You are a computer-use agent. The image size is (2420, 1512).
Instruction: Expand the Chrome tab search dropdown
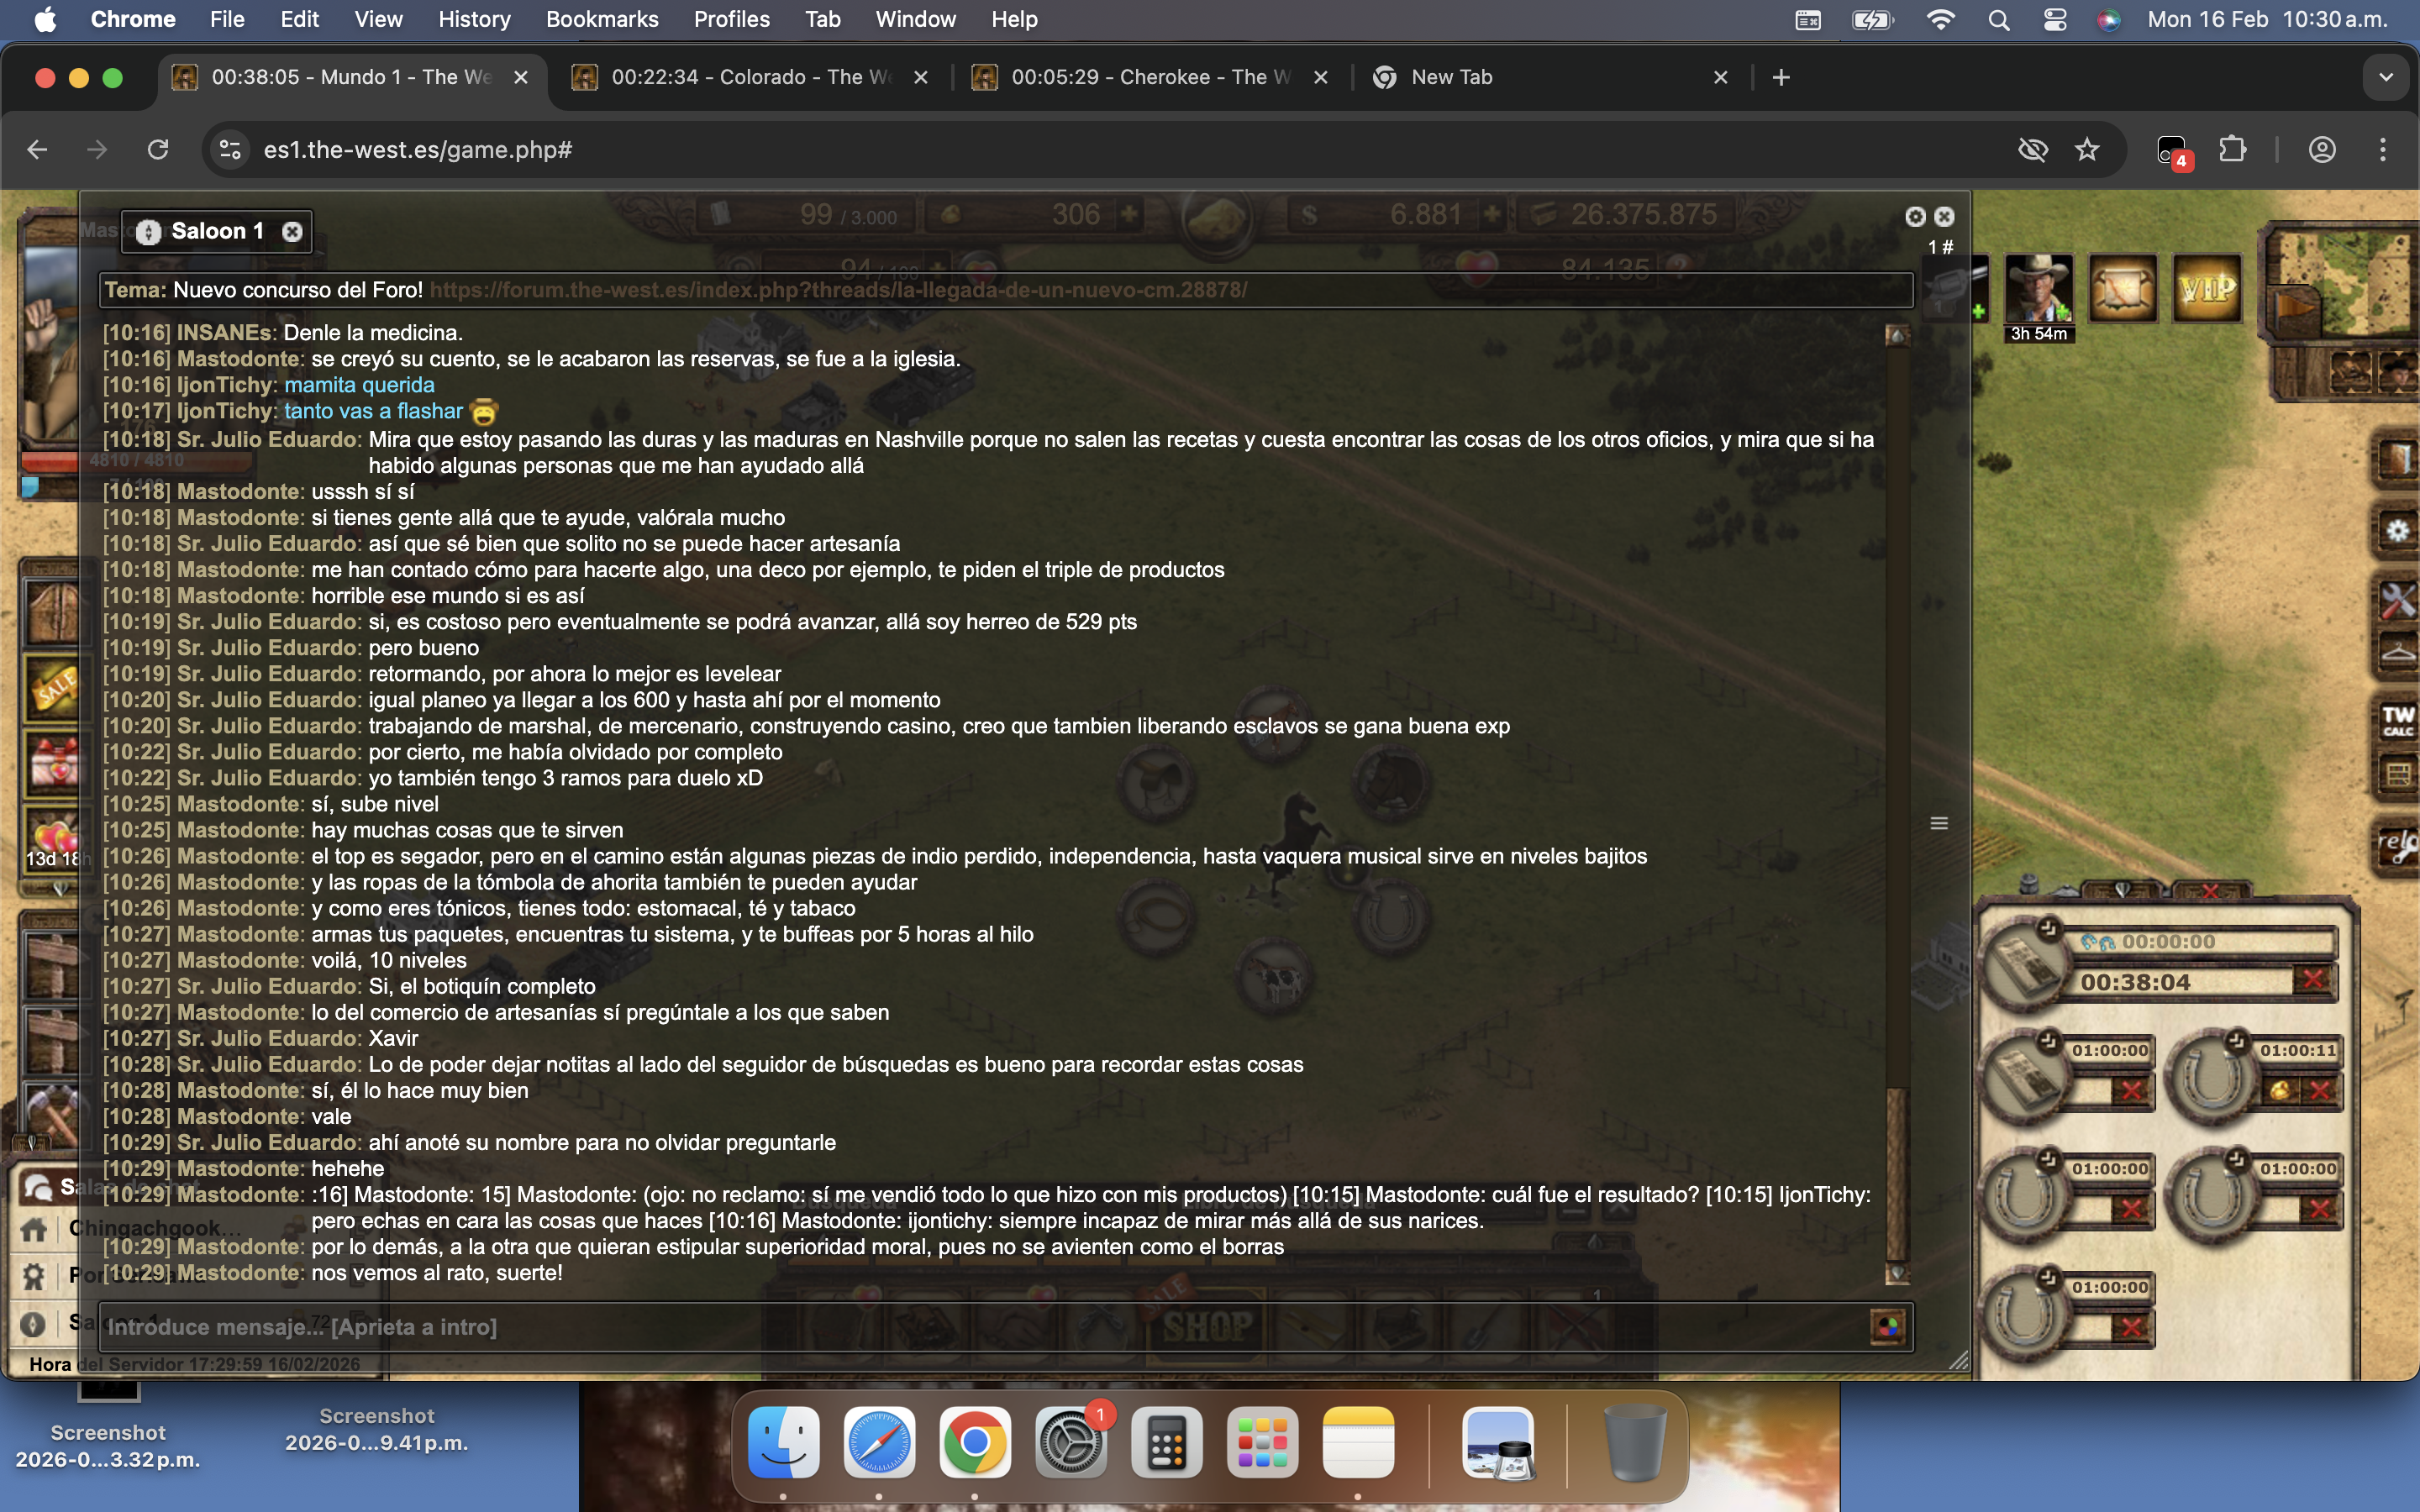[2386, 77]
